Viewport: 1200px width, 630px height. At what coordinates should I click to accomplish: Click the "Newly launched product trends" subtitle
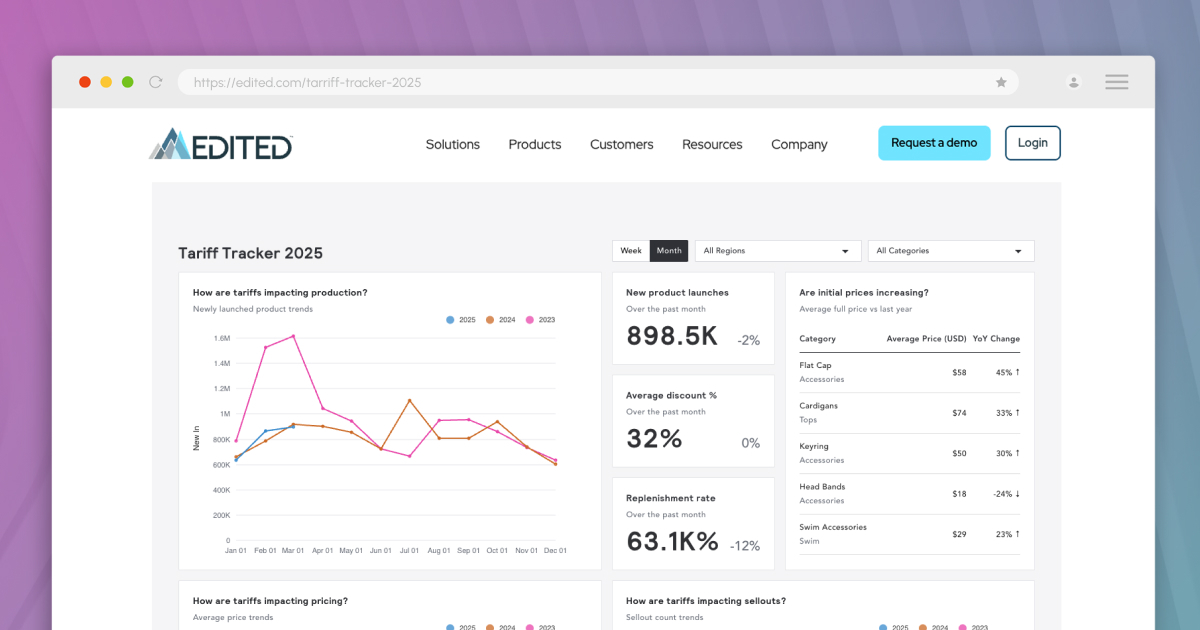[x=253, y=309]
